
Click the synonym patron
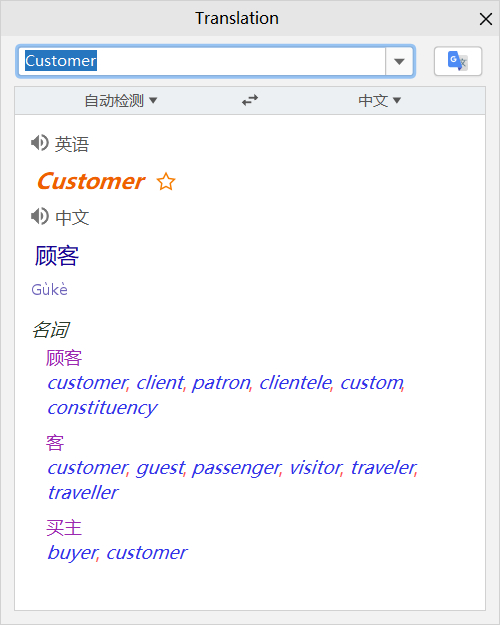tap(221, 383)
